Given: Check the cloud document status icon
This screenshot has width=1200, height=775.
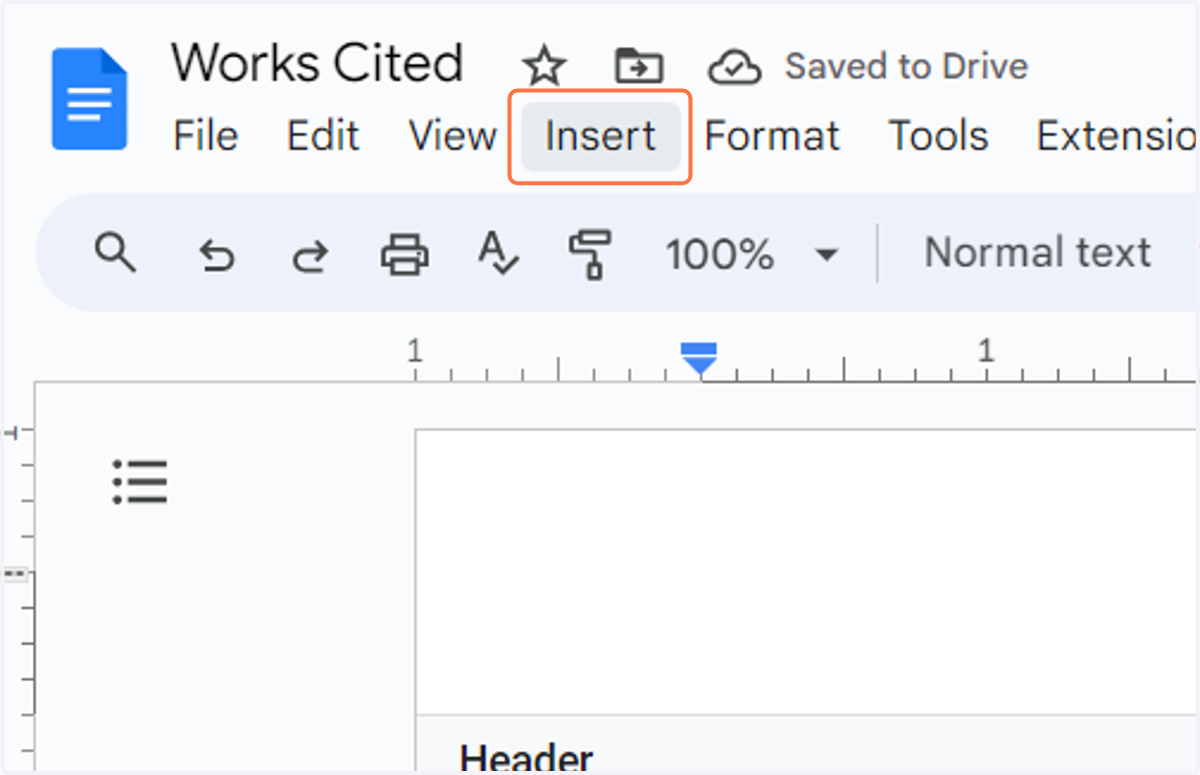Looking at the screenshot, I should pos(735,68).
